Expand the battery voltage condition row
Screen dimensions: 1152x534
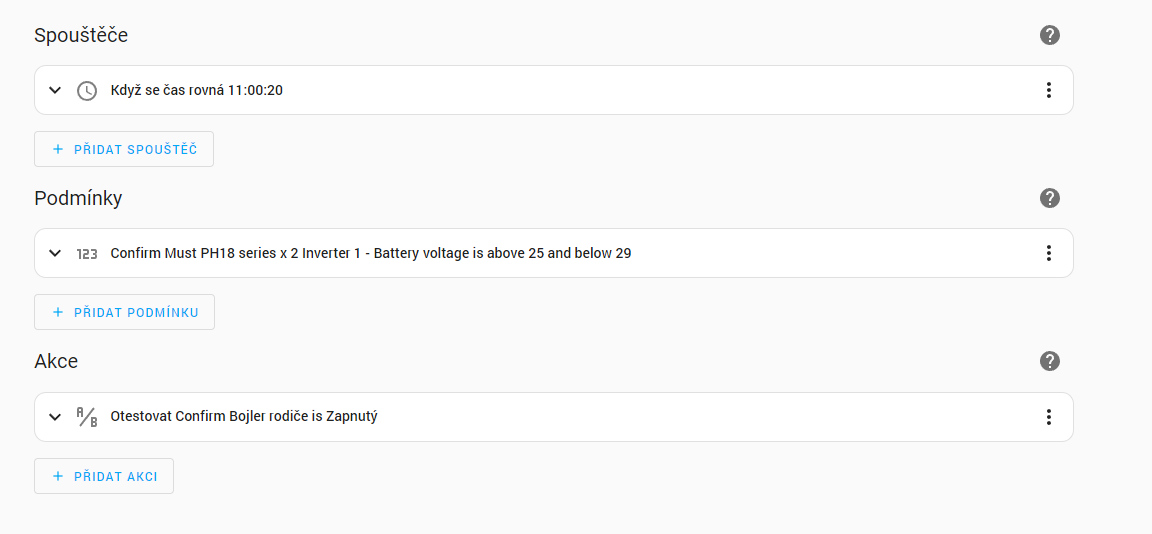click(55, 254)
